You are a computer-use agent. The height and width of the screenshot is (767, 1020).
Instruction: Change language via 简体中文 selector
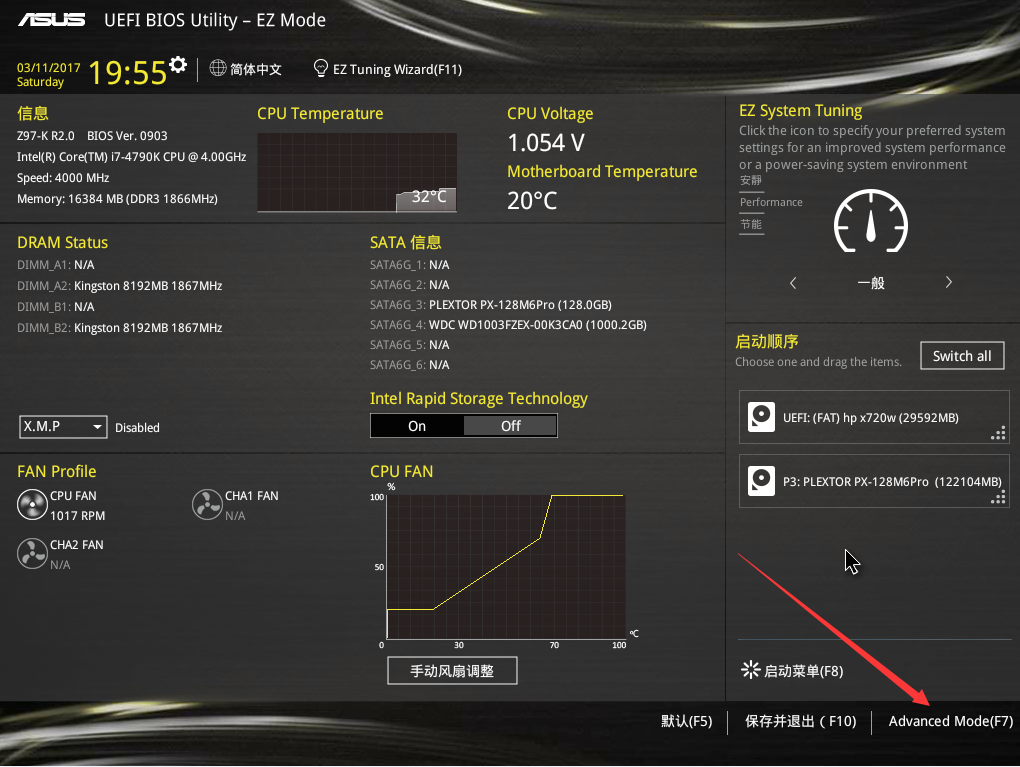click(x=256, y=69)
